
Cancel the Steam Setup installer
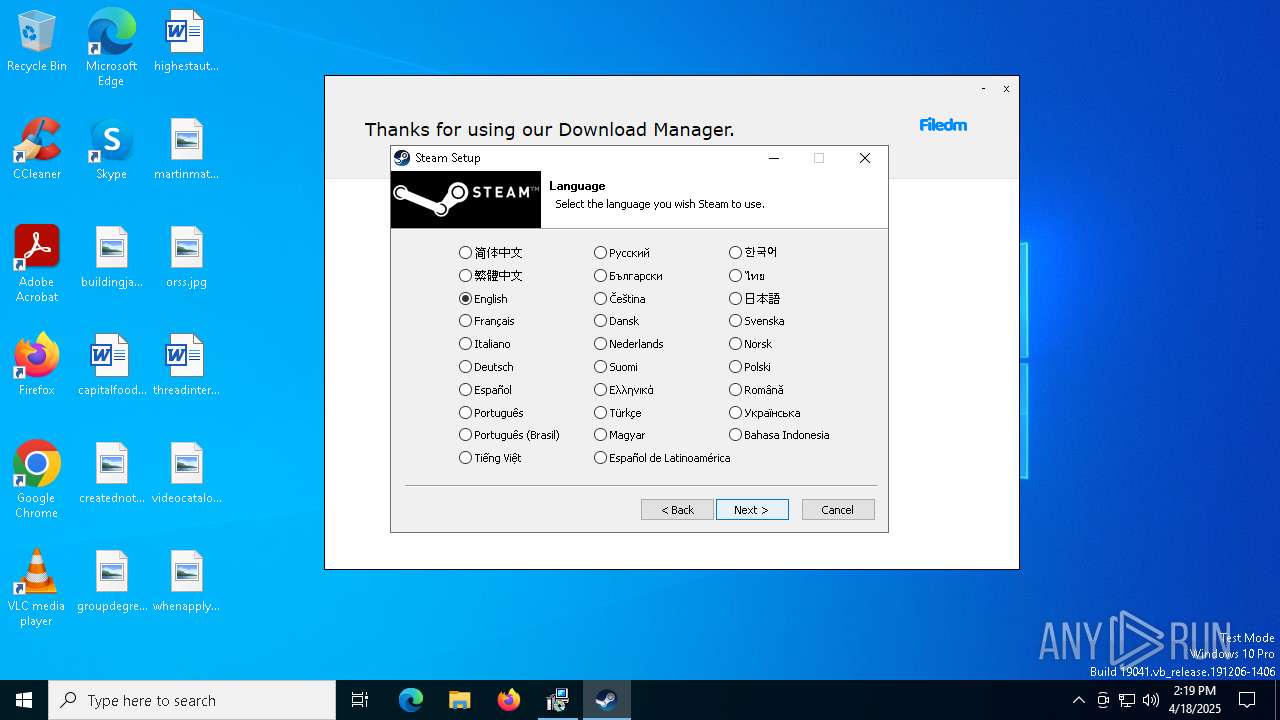pyautogui.click(x=838, y=510)
